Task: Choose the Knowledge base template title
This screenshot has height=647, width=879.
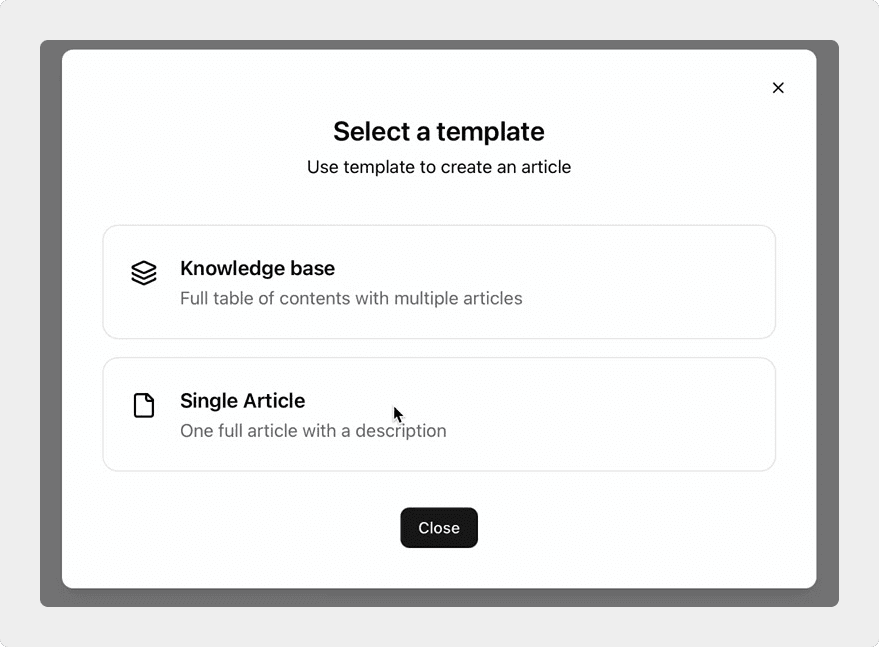Action: pos(257,268)
